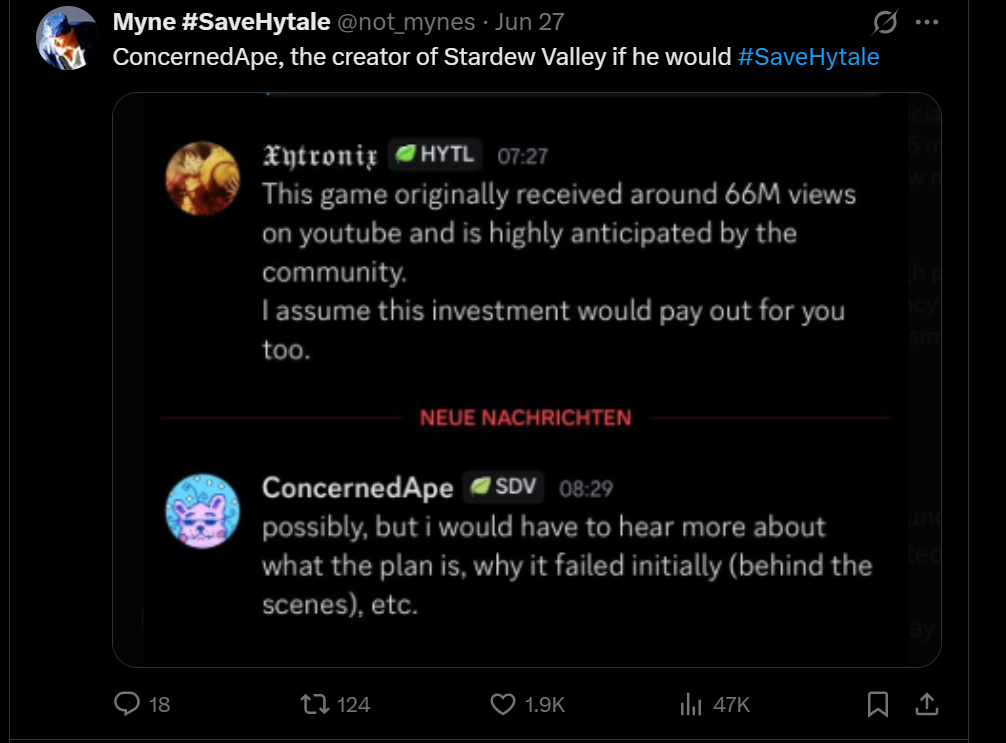
Task: Click the green HYTL server tag badge
Action: coord(435,154)
